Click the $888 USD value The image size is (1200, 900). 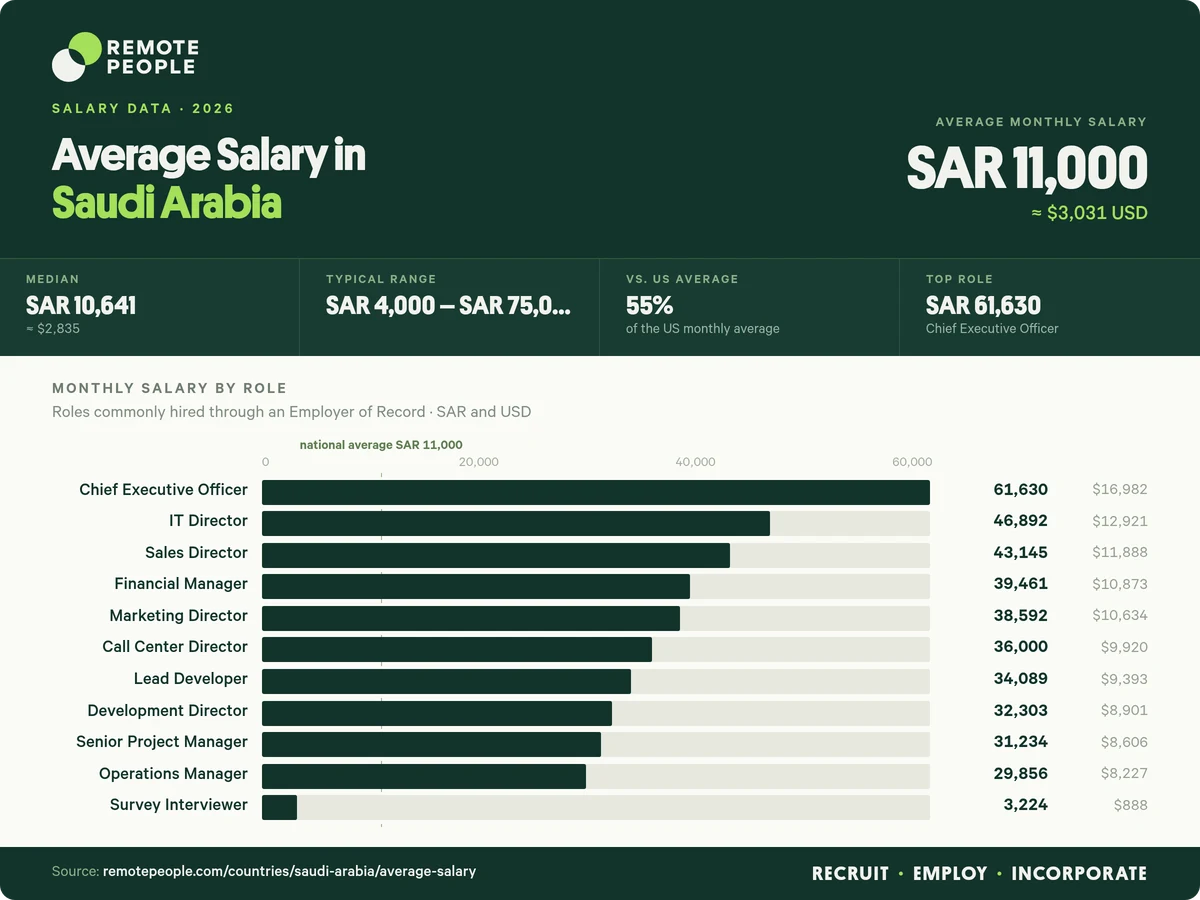click(1131, 805)
